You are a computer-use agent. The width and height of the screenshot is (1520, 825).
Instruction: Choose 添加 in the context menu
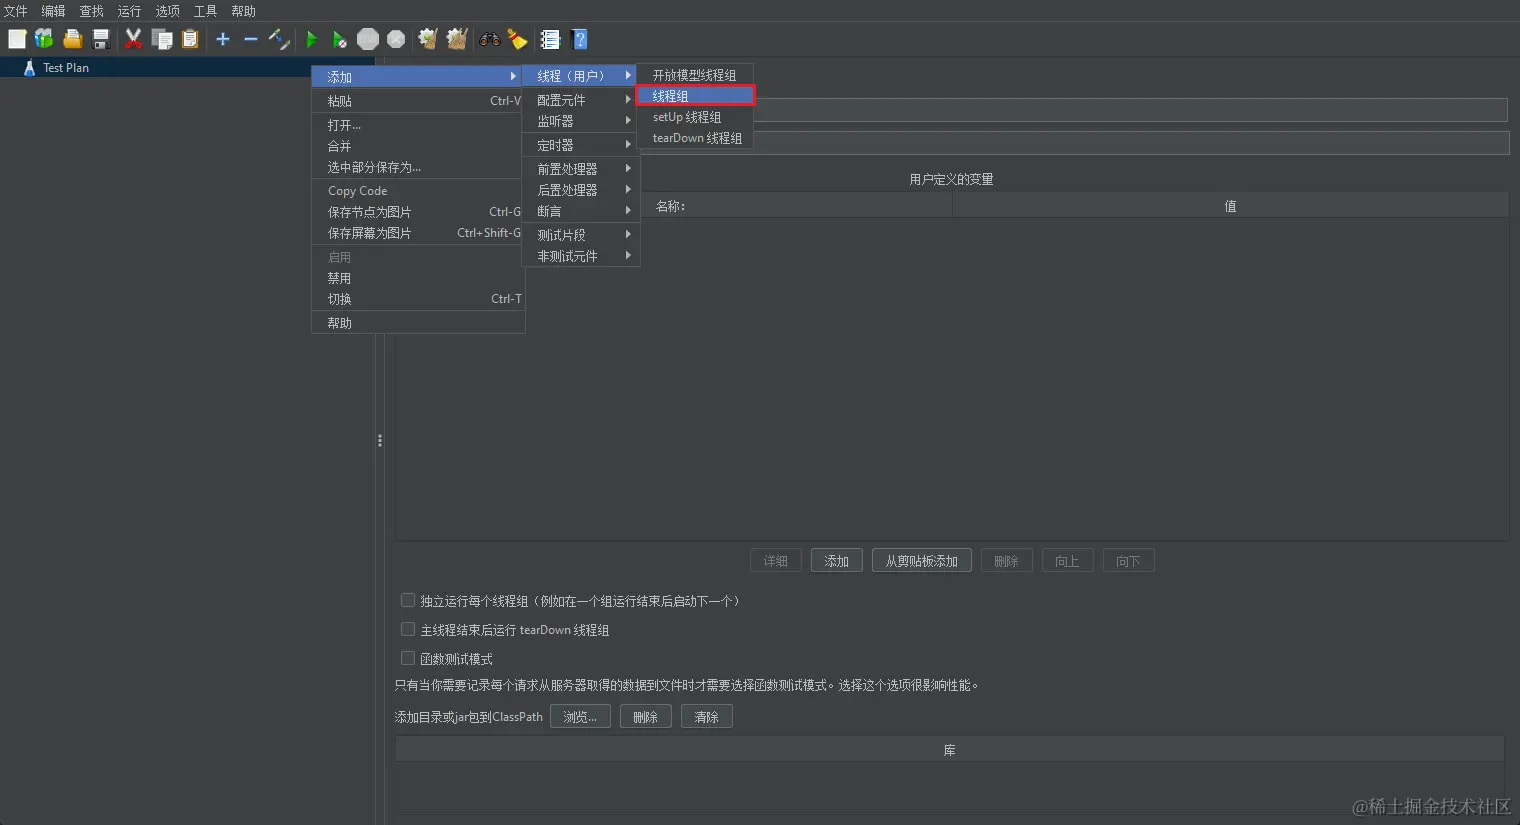pos(418,77)
